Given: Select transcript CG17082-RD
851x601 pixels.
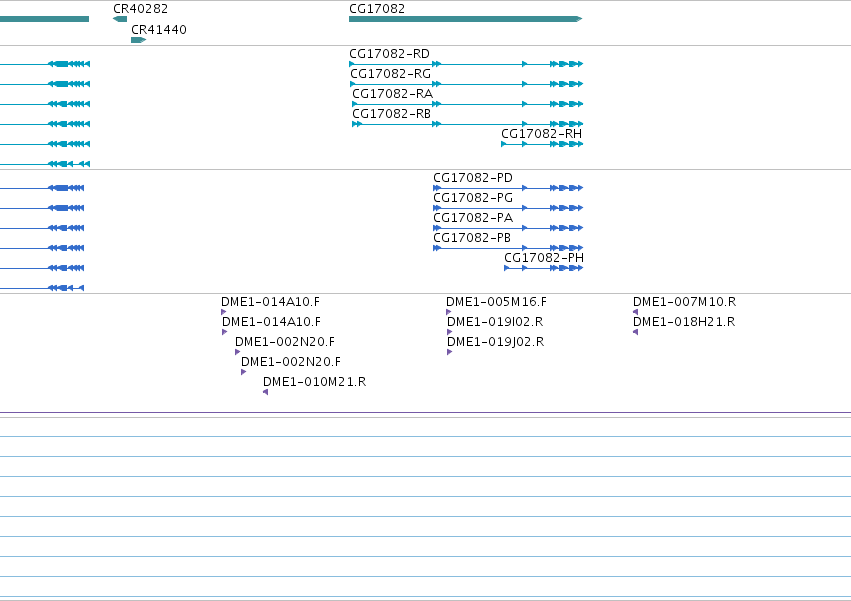Looking at the screenshot, I should coord(466,64).
